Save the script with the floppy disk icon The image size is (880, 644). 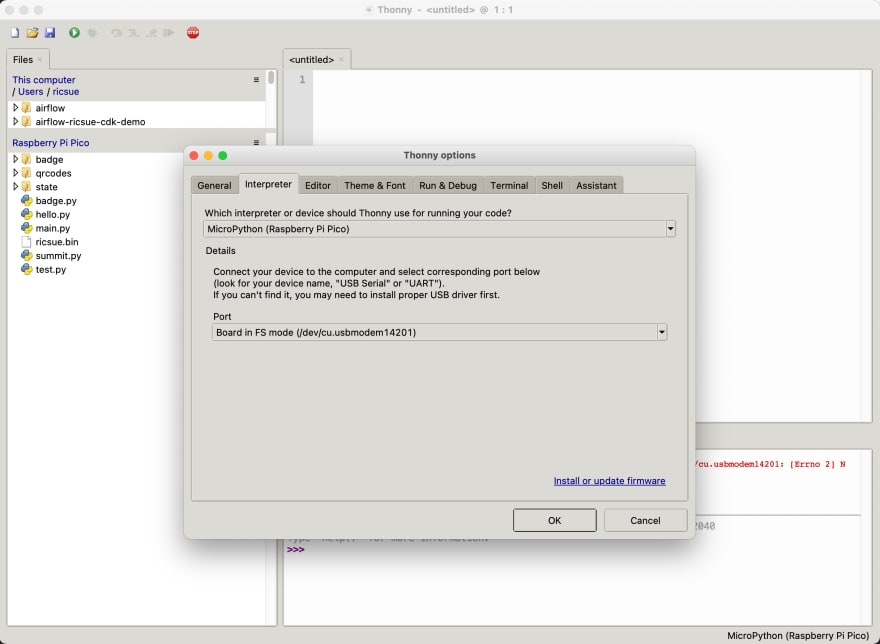(x=50, y=33)
